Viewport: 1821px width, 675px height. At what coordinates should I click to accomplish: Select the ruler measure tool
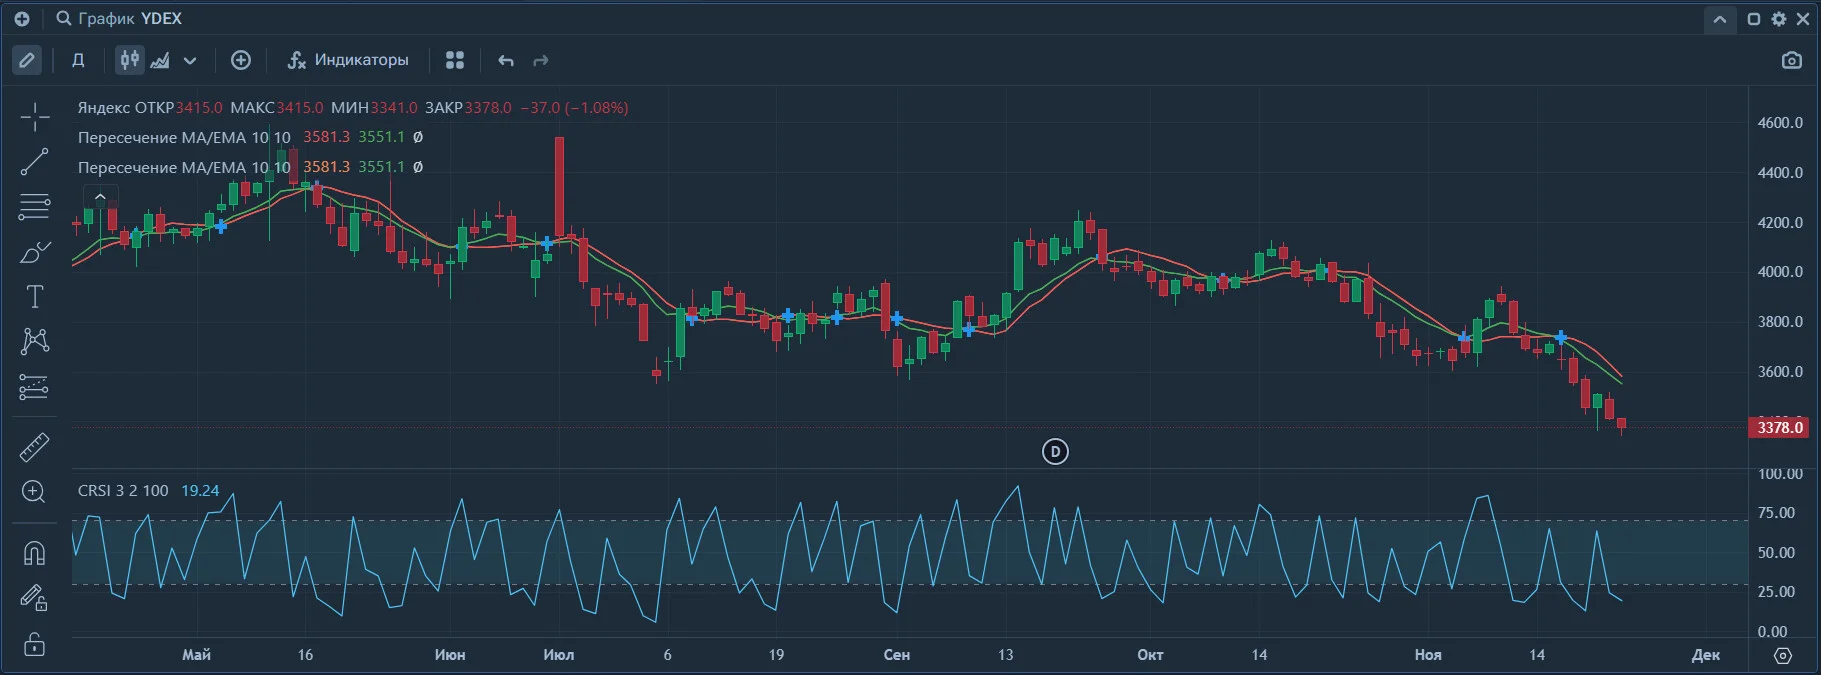(34, 447)
